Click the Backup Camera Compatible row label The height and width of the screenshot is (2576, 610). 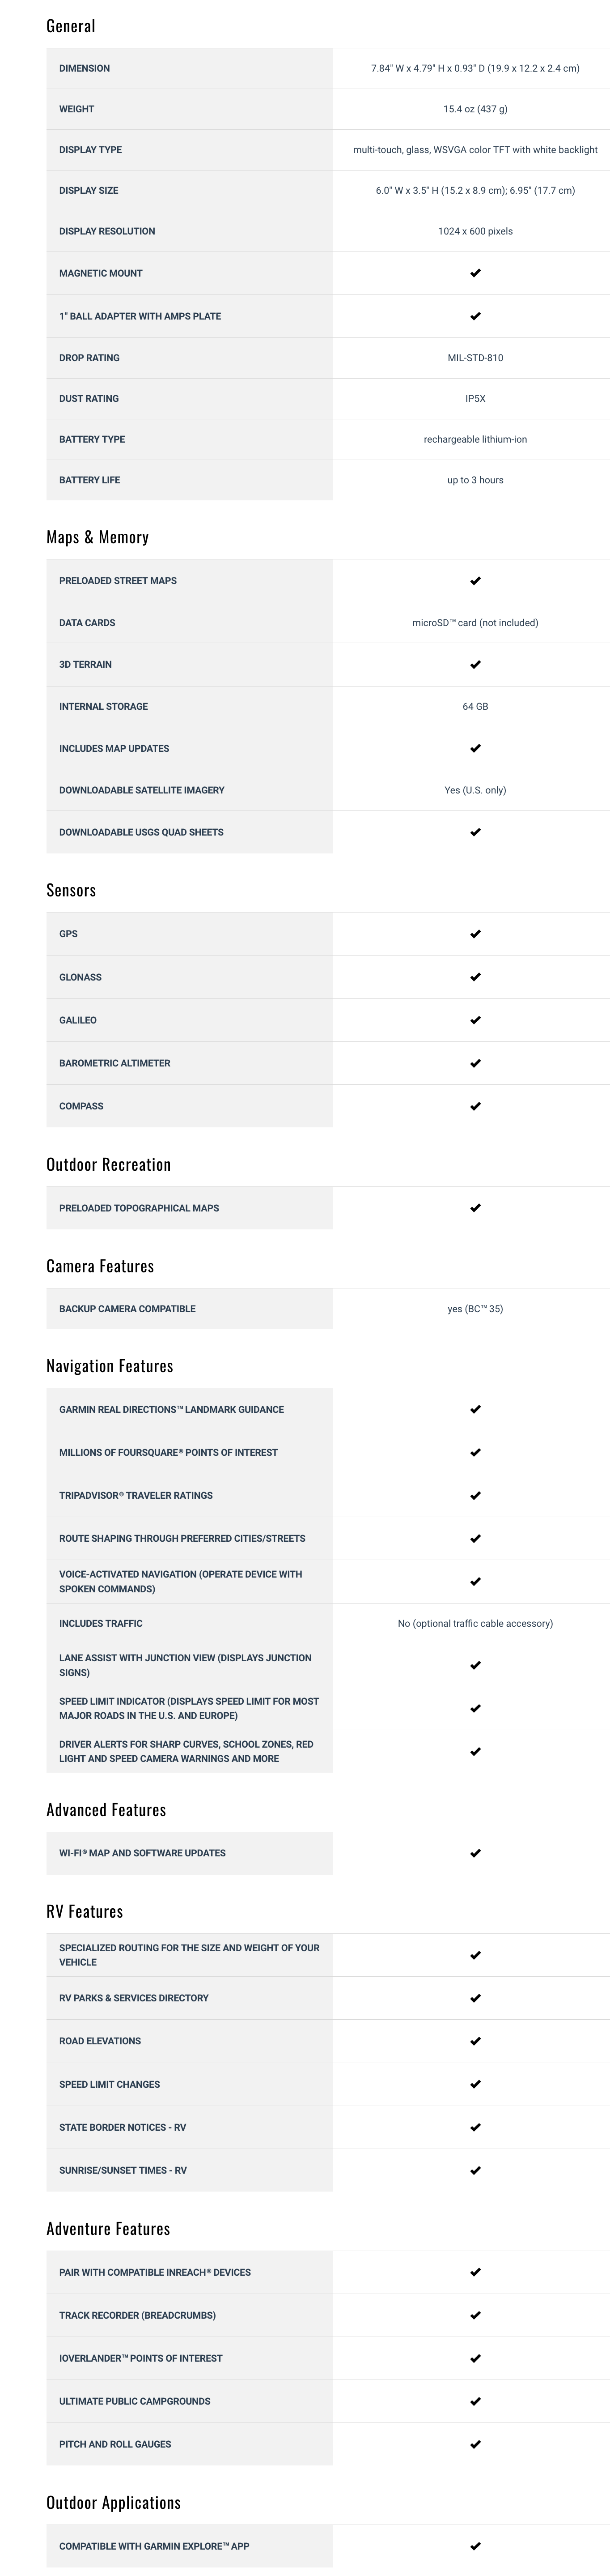click(x=127, y=1309)
